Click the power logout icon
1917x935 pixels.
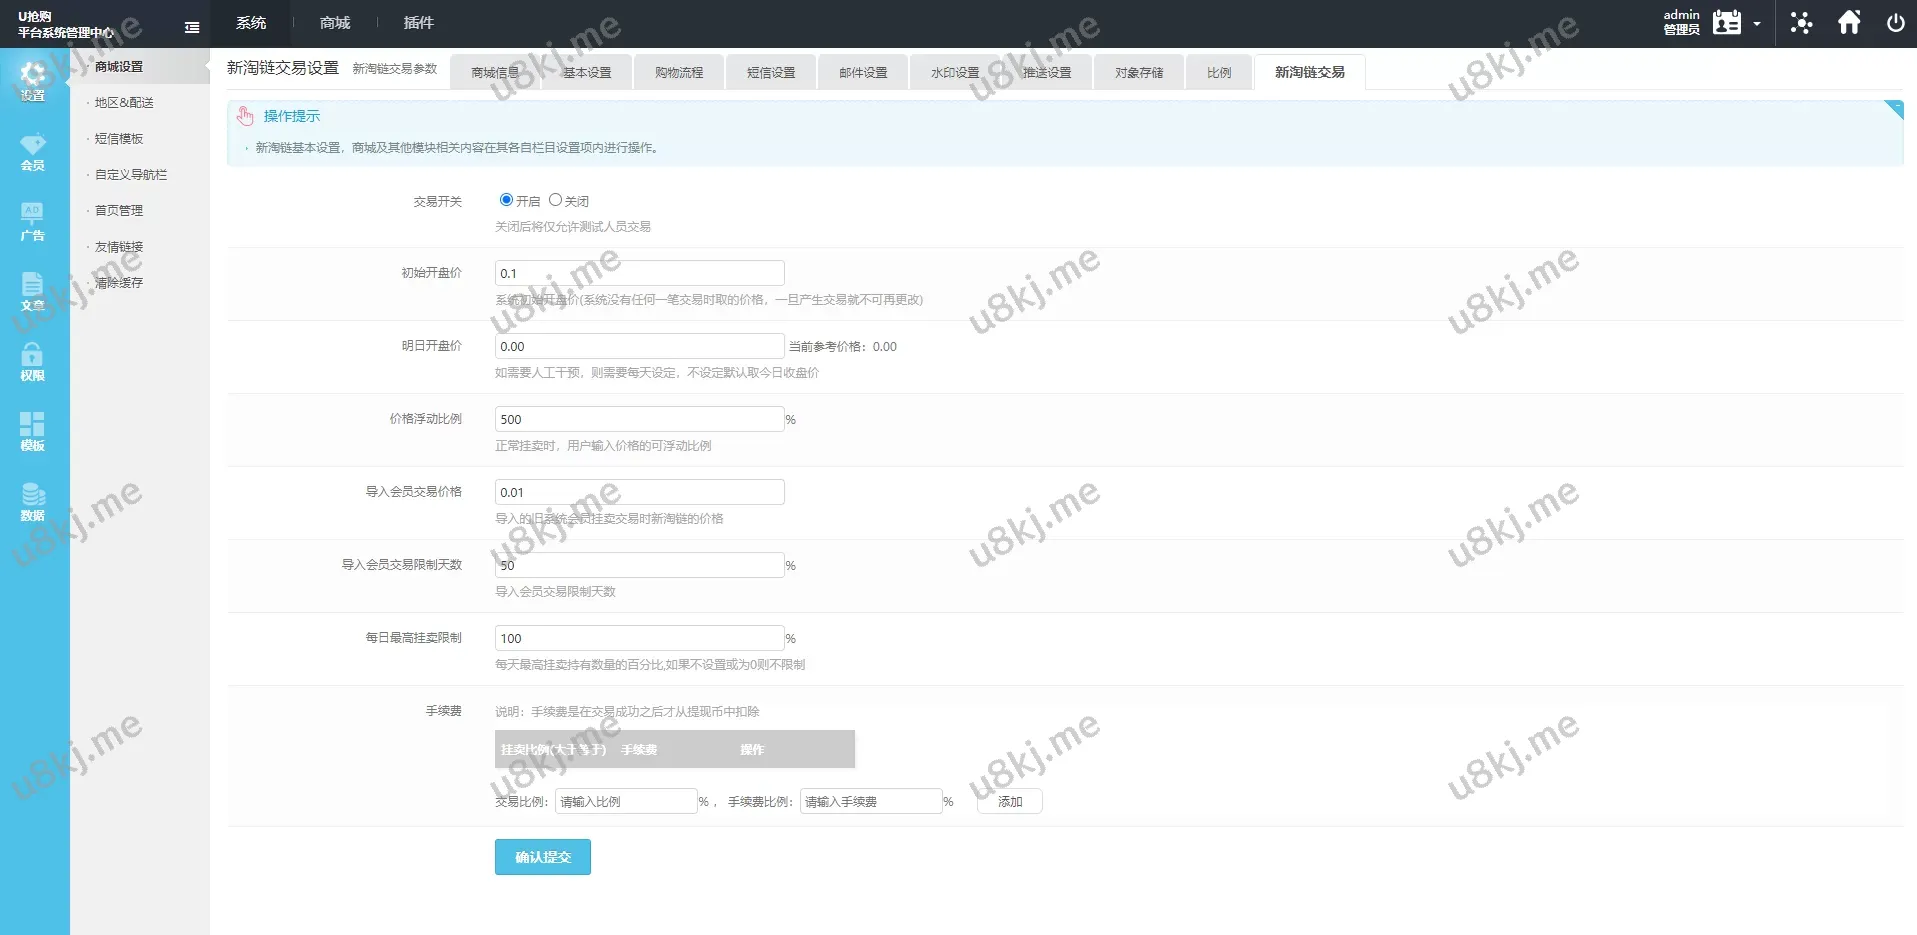(1895, 23)
